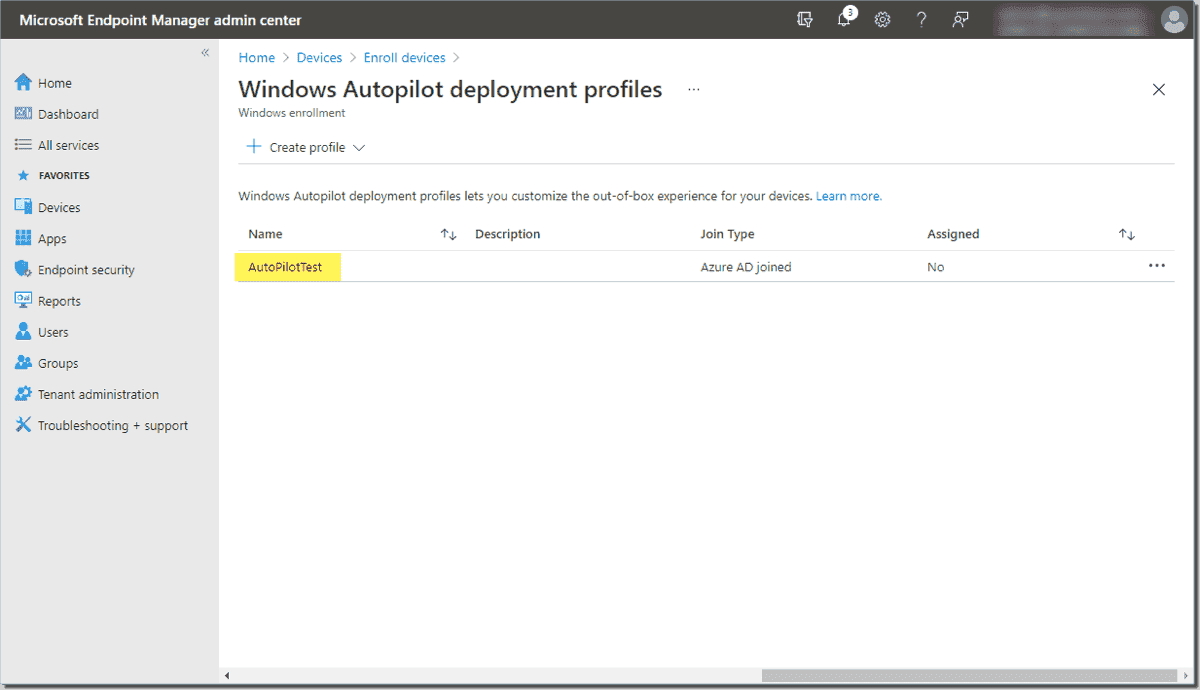Viewport: 1200px width, 690px height.
Task: Sort profiles by Name column arrows
Action: (x=449, y=234)
